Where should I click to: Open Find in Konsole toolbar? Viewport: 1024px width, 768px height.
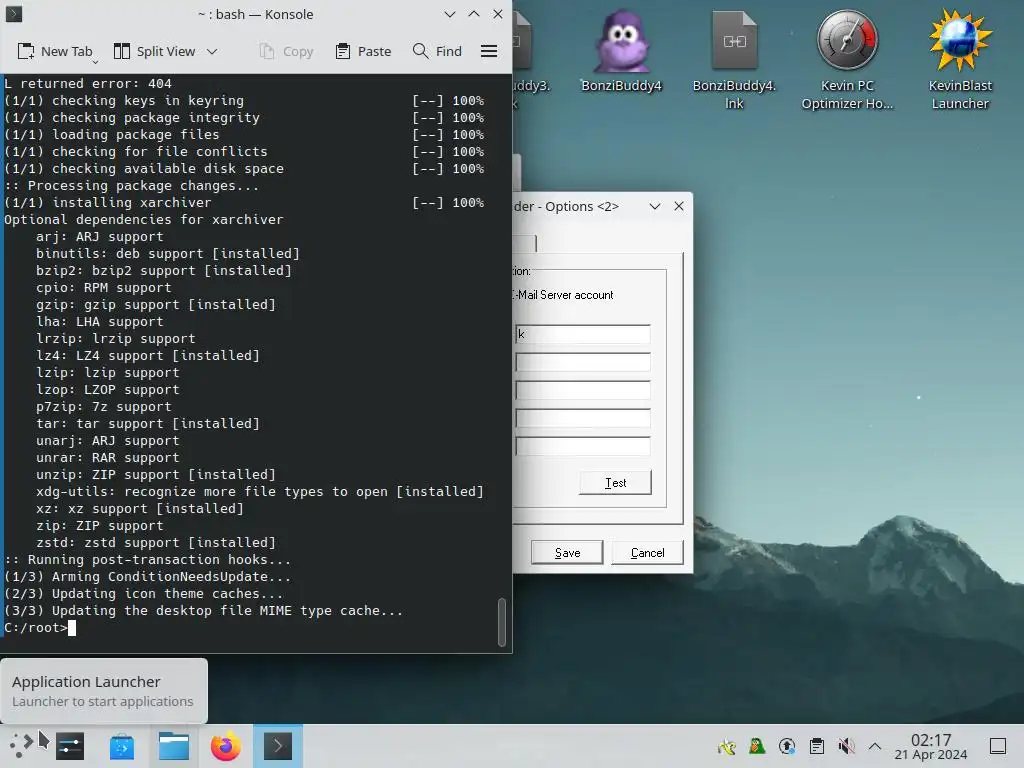(x=438, y=51)
